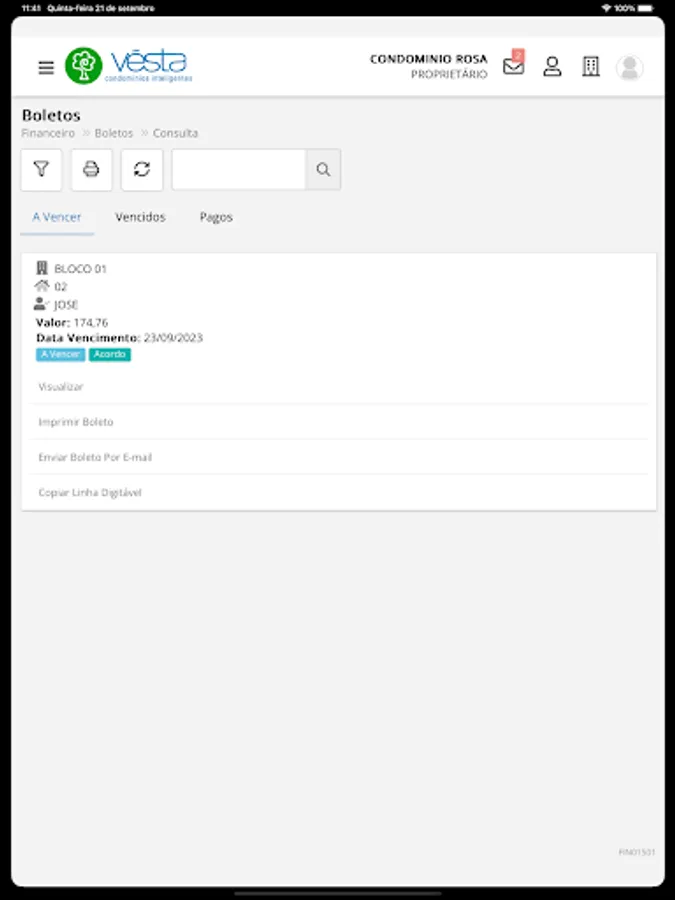675x900 pixels.
Task: Click the magnifier search button
Action: coord(323,170)
